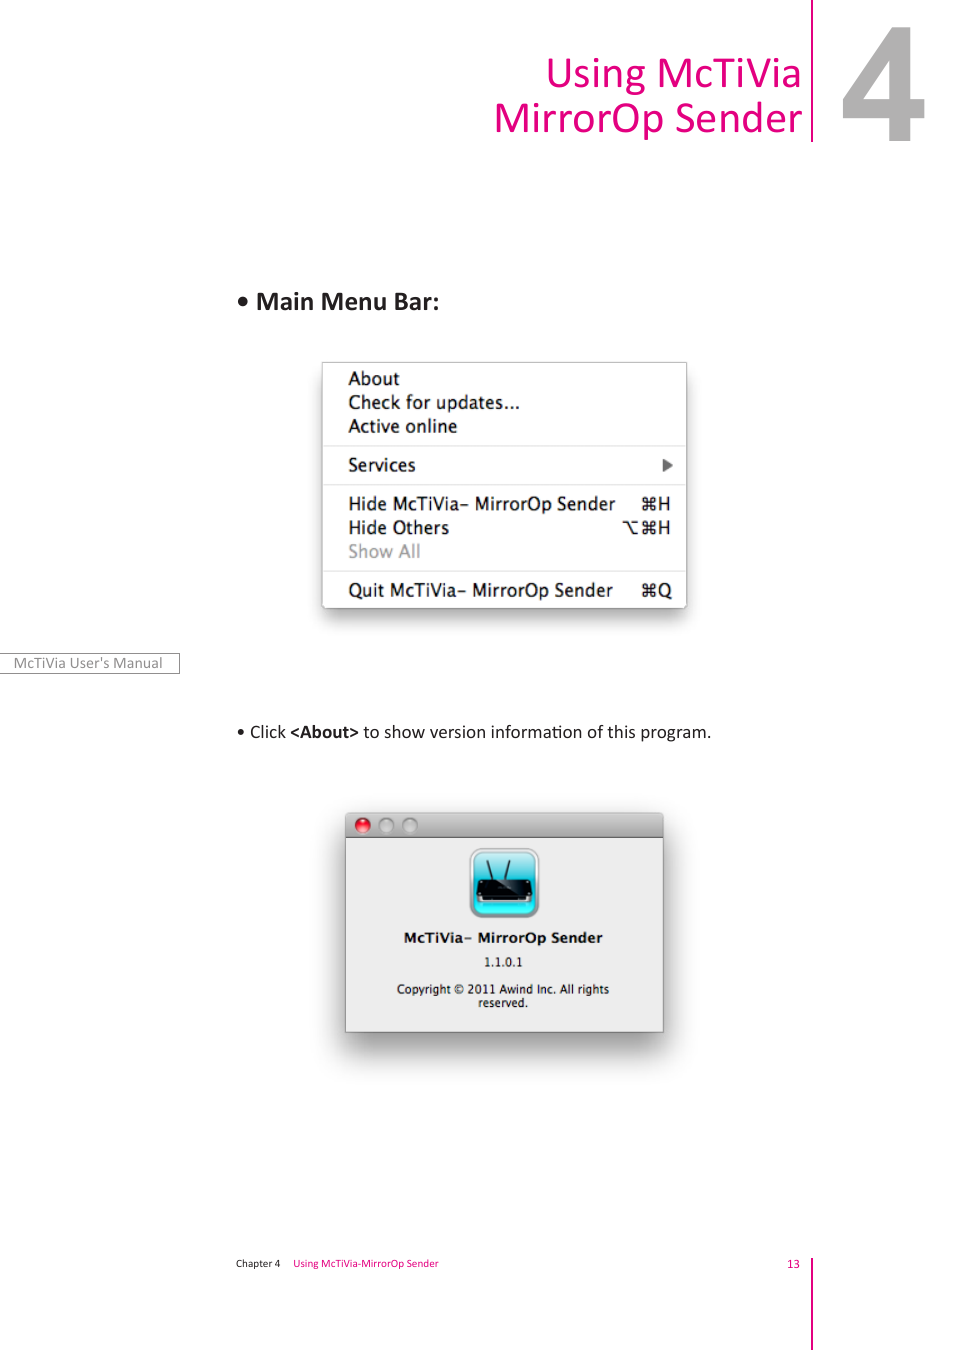Click the Command-Q shortcut label
The height and width of the screenshot is (1350, 954).
pos(656,591)
